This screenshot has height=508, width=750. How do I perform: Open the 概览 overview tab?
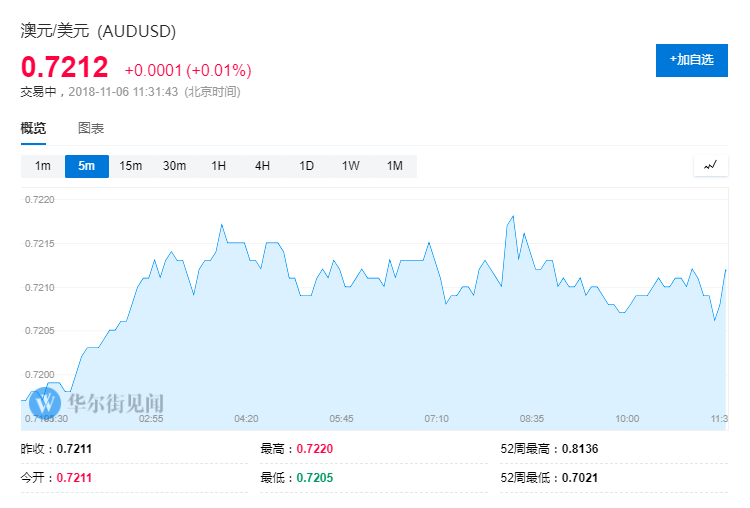tap(33, 128)
